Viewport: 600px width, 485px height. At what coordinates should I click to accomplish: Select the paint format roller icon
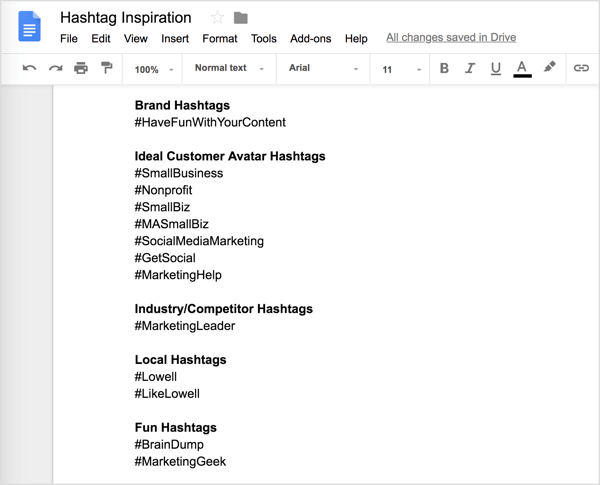point(107,69)
